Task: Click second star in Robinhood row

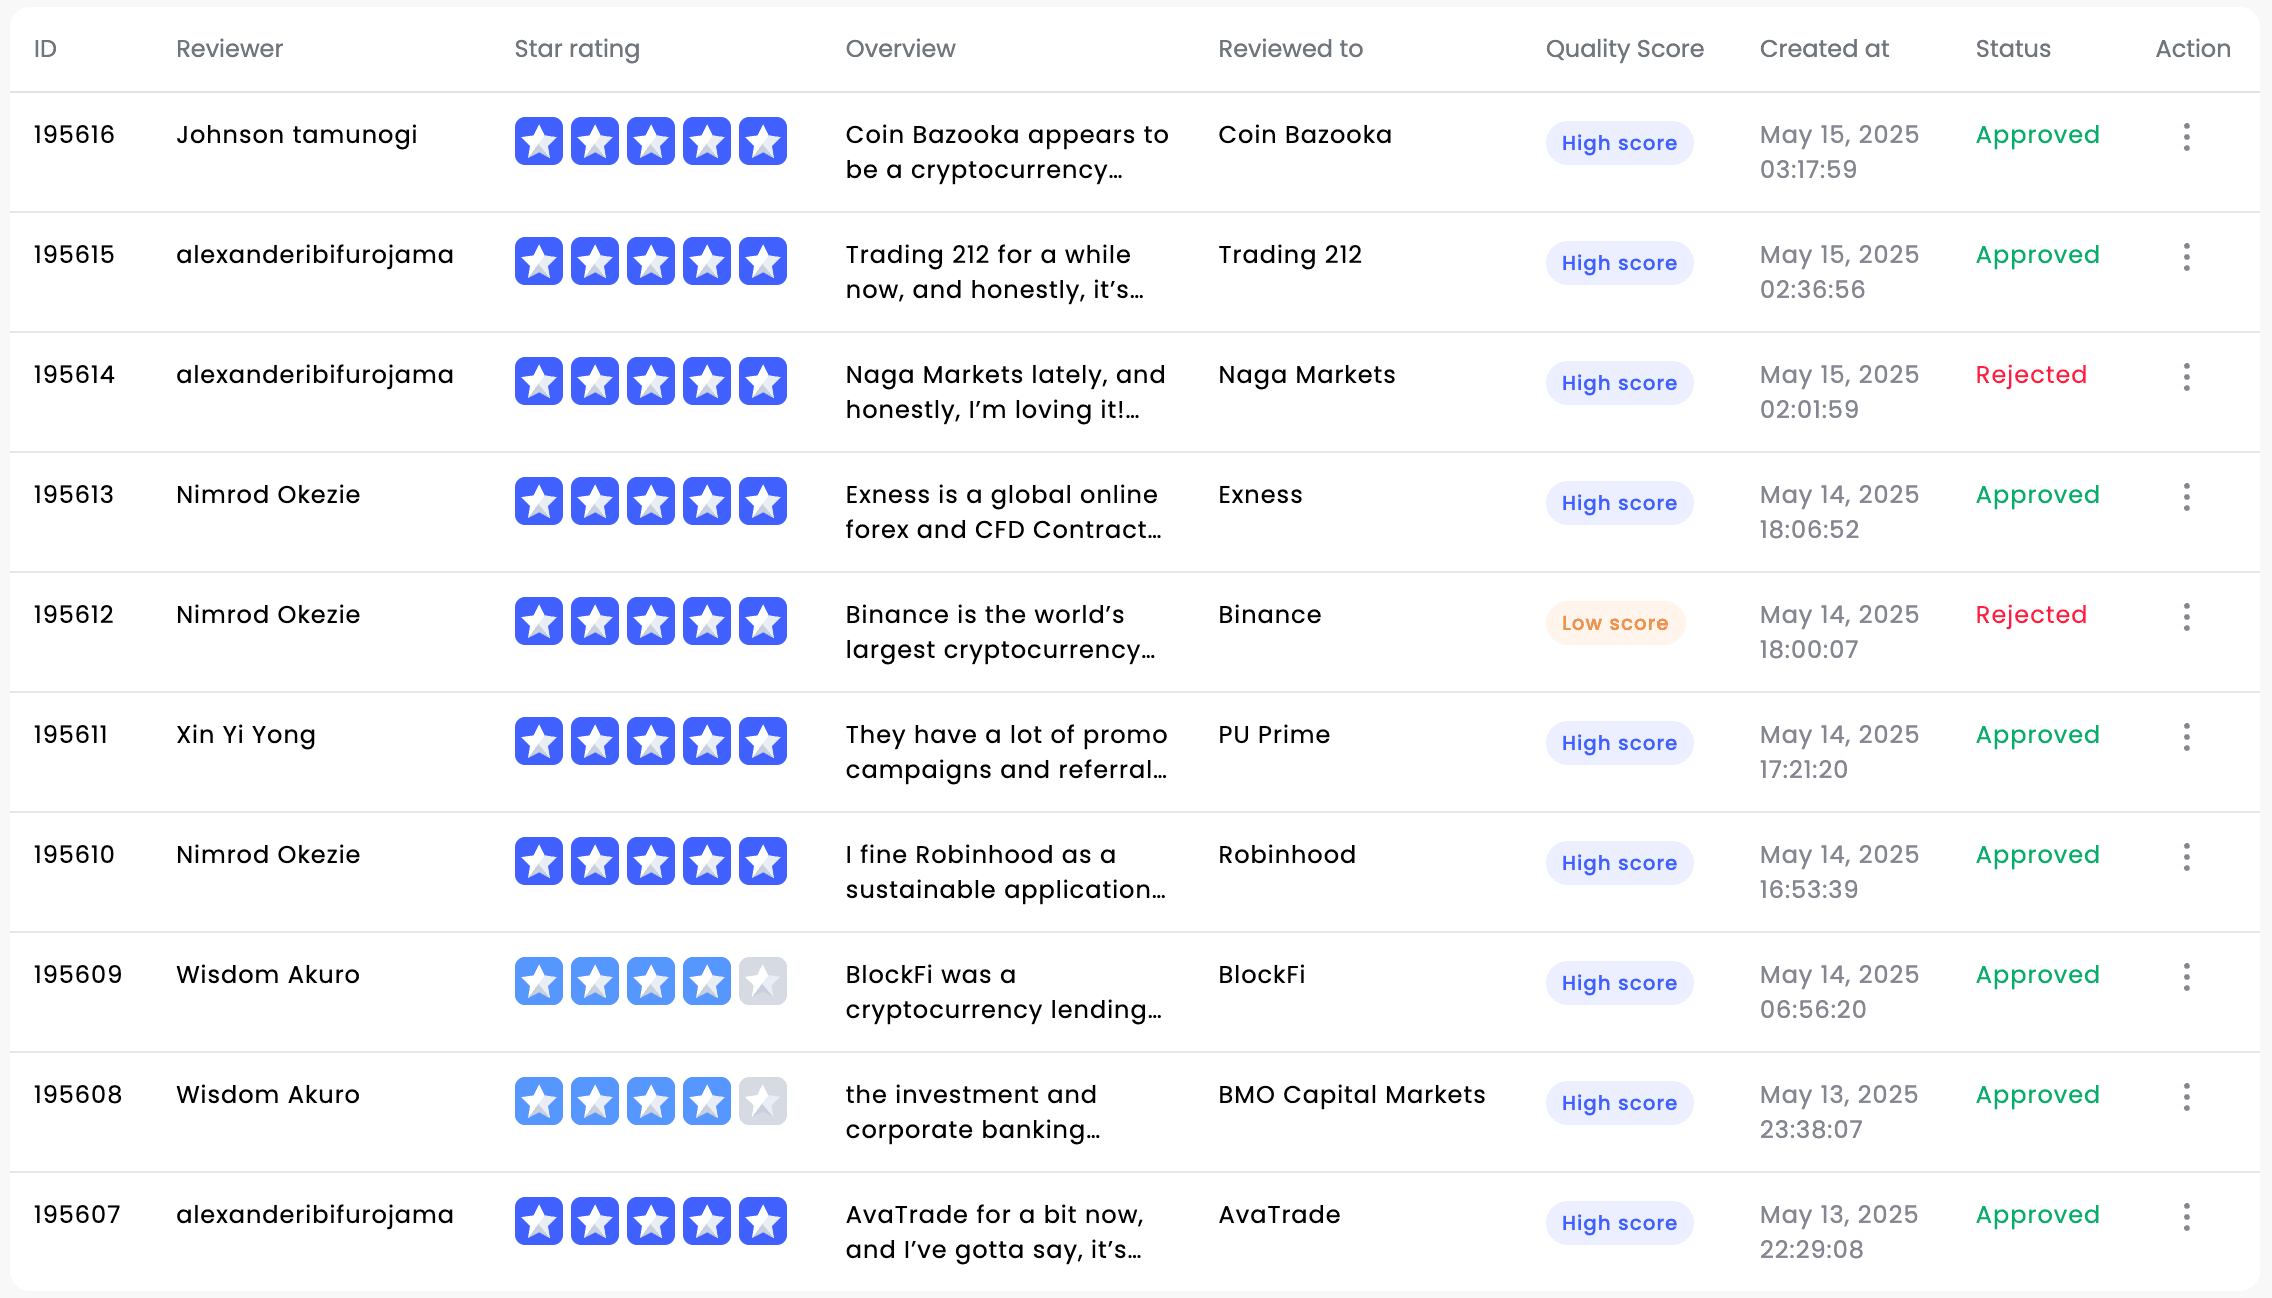Action: [x=595, y=861]
